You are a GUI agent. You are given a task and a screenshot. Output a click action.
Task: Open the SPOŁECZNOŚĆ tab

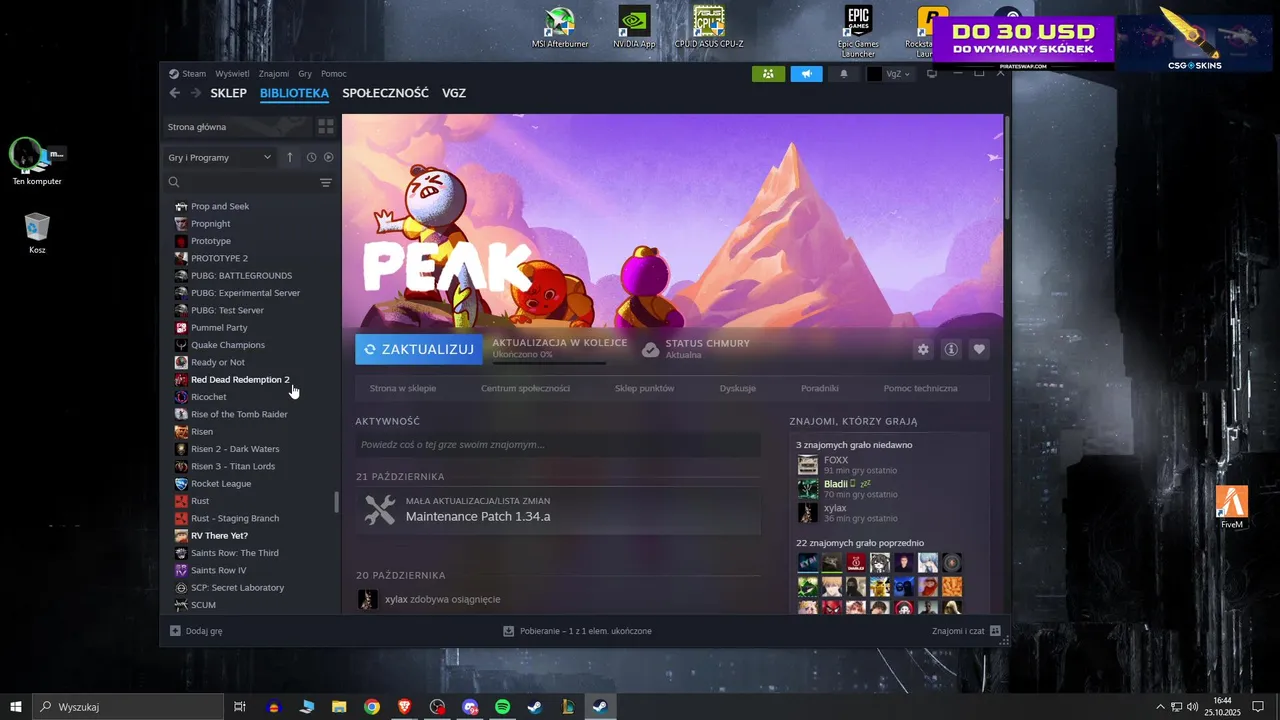385,93
